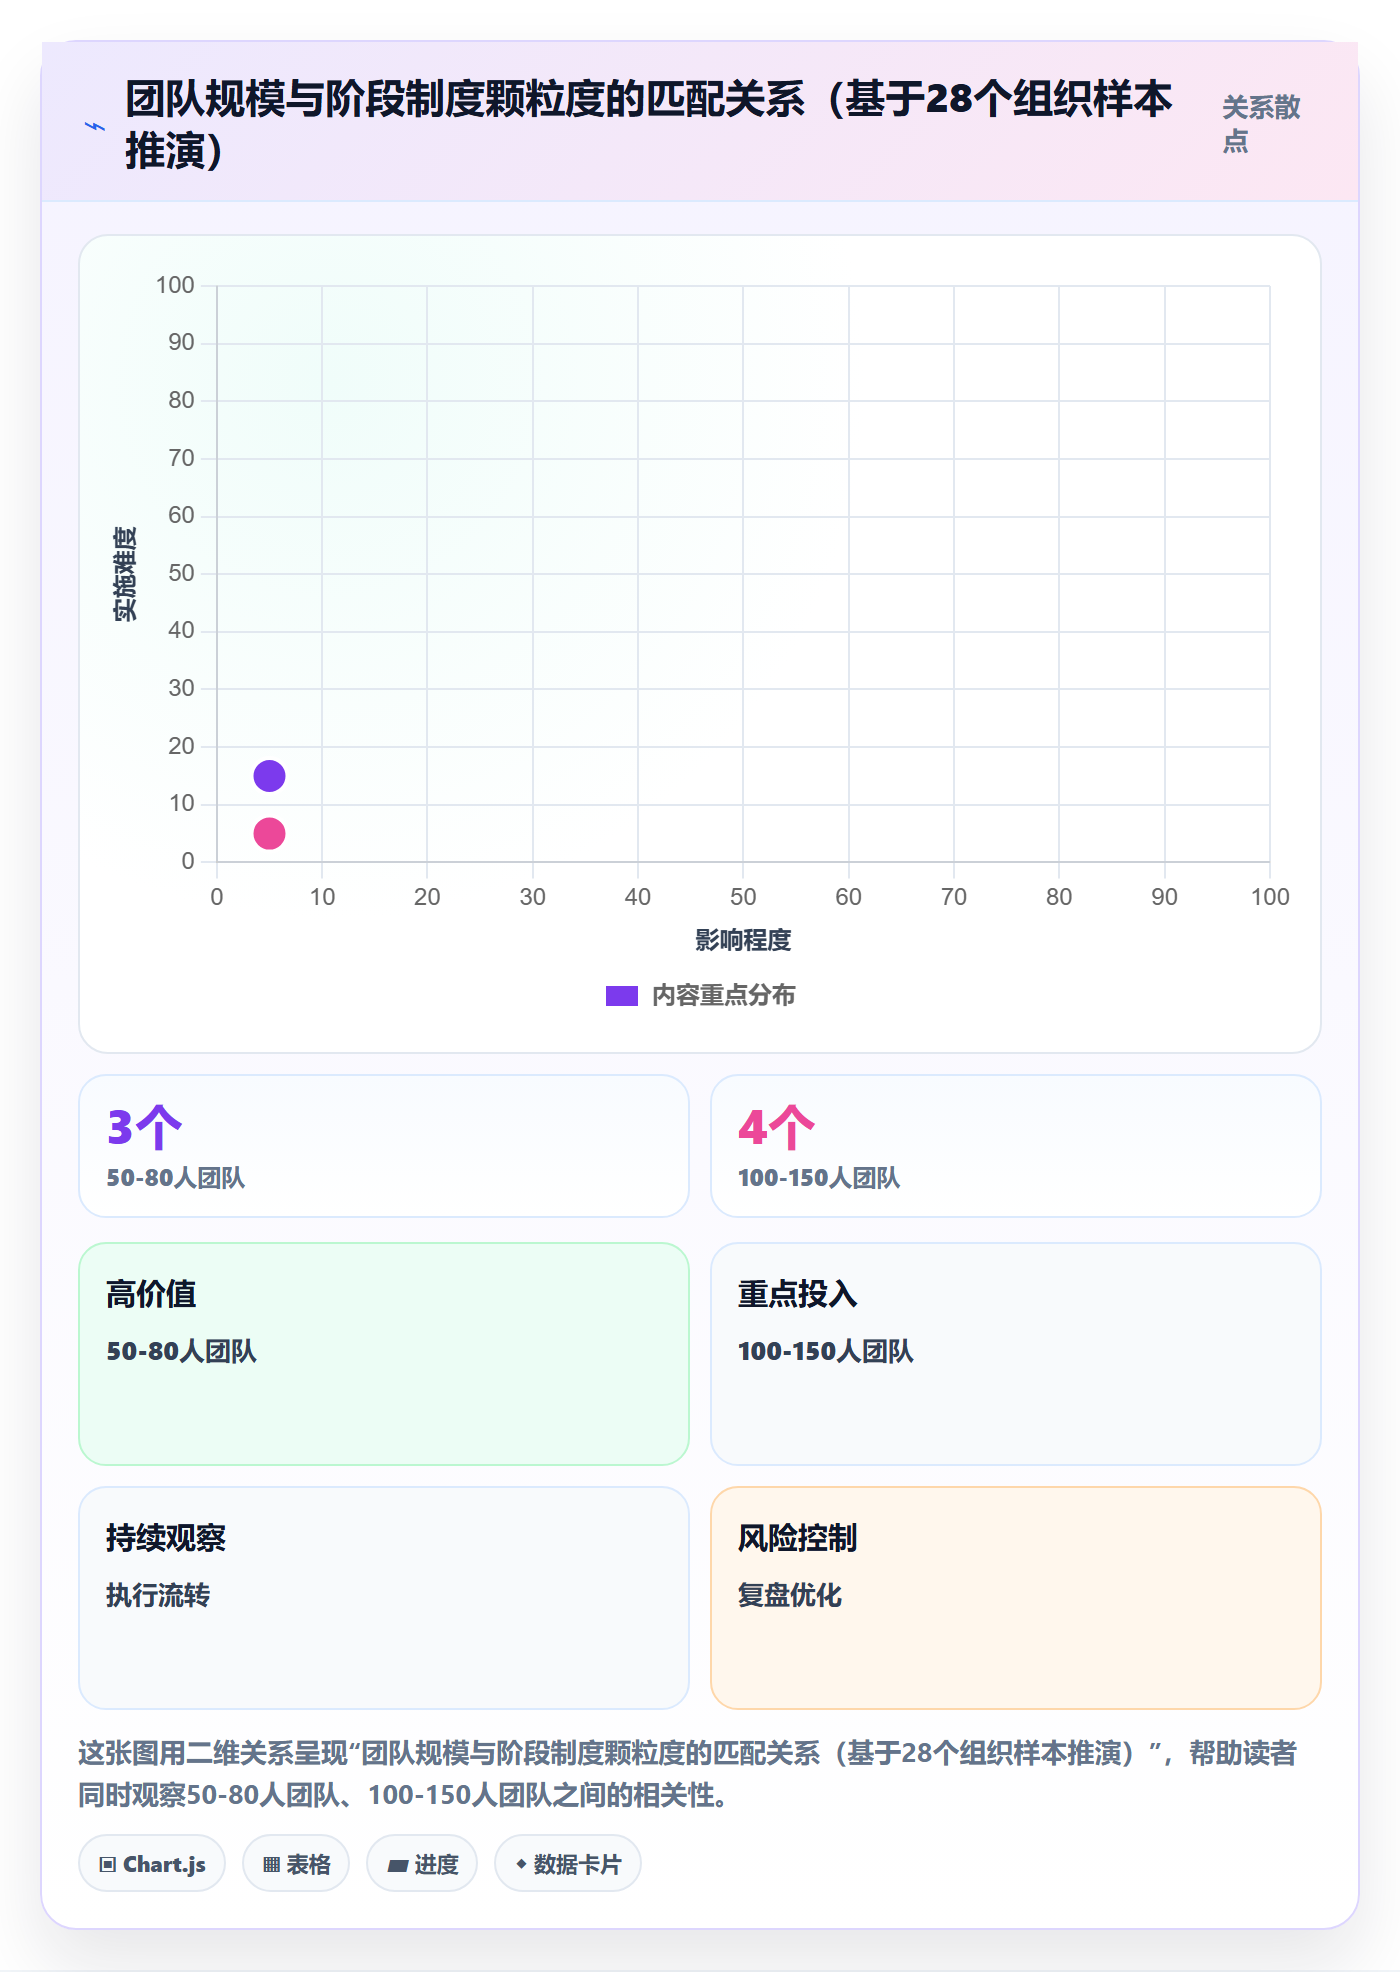Click the lightning bolt icon beside the title

pos(95,126)
